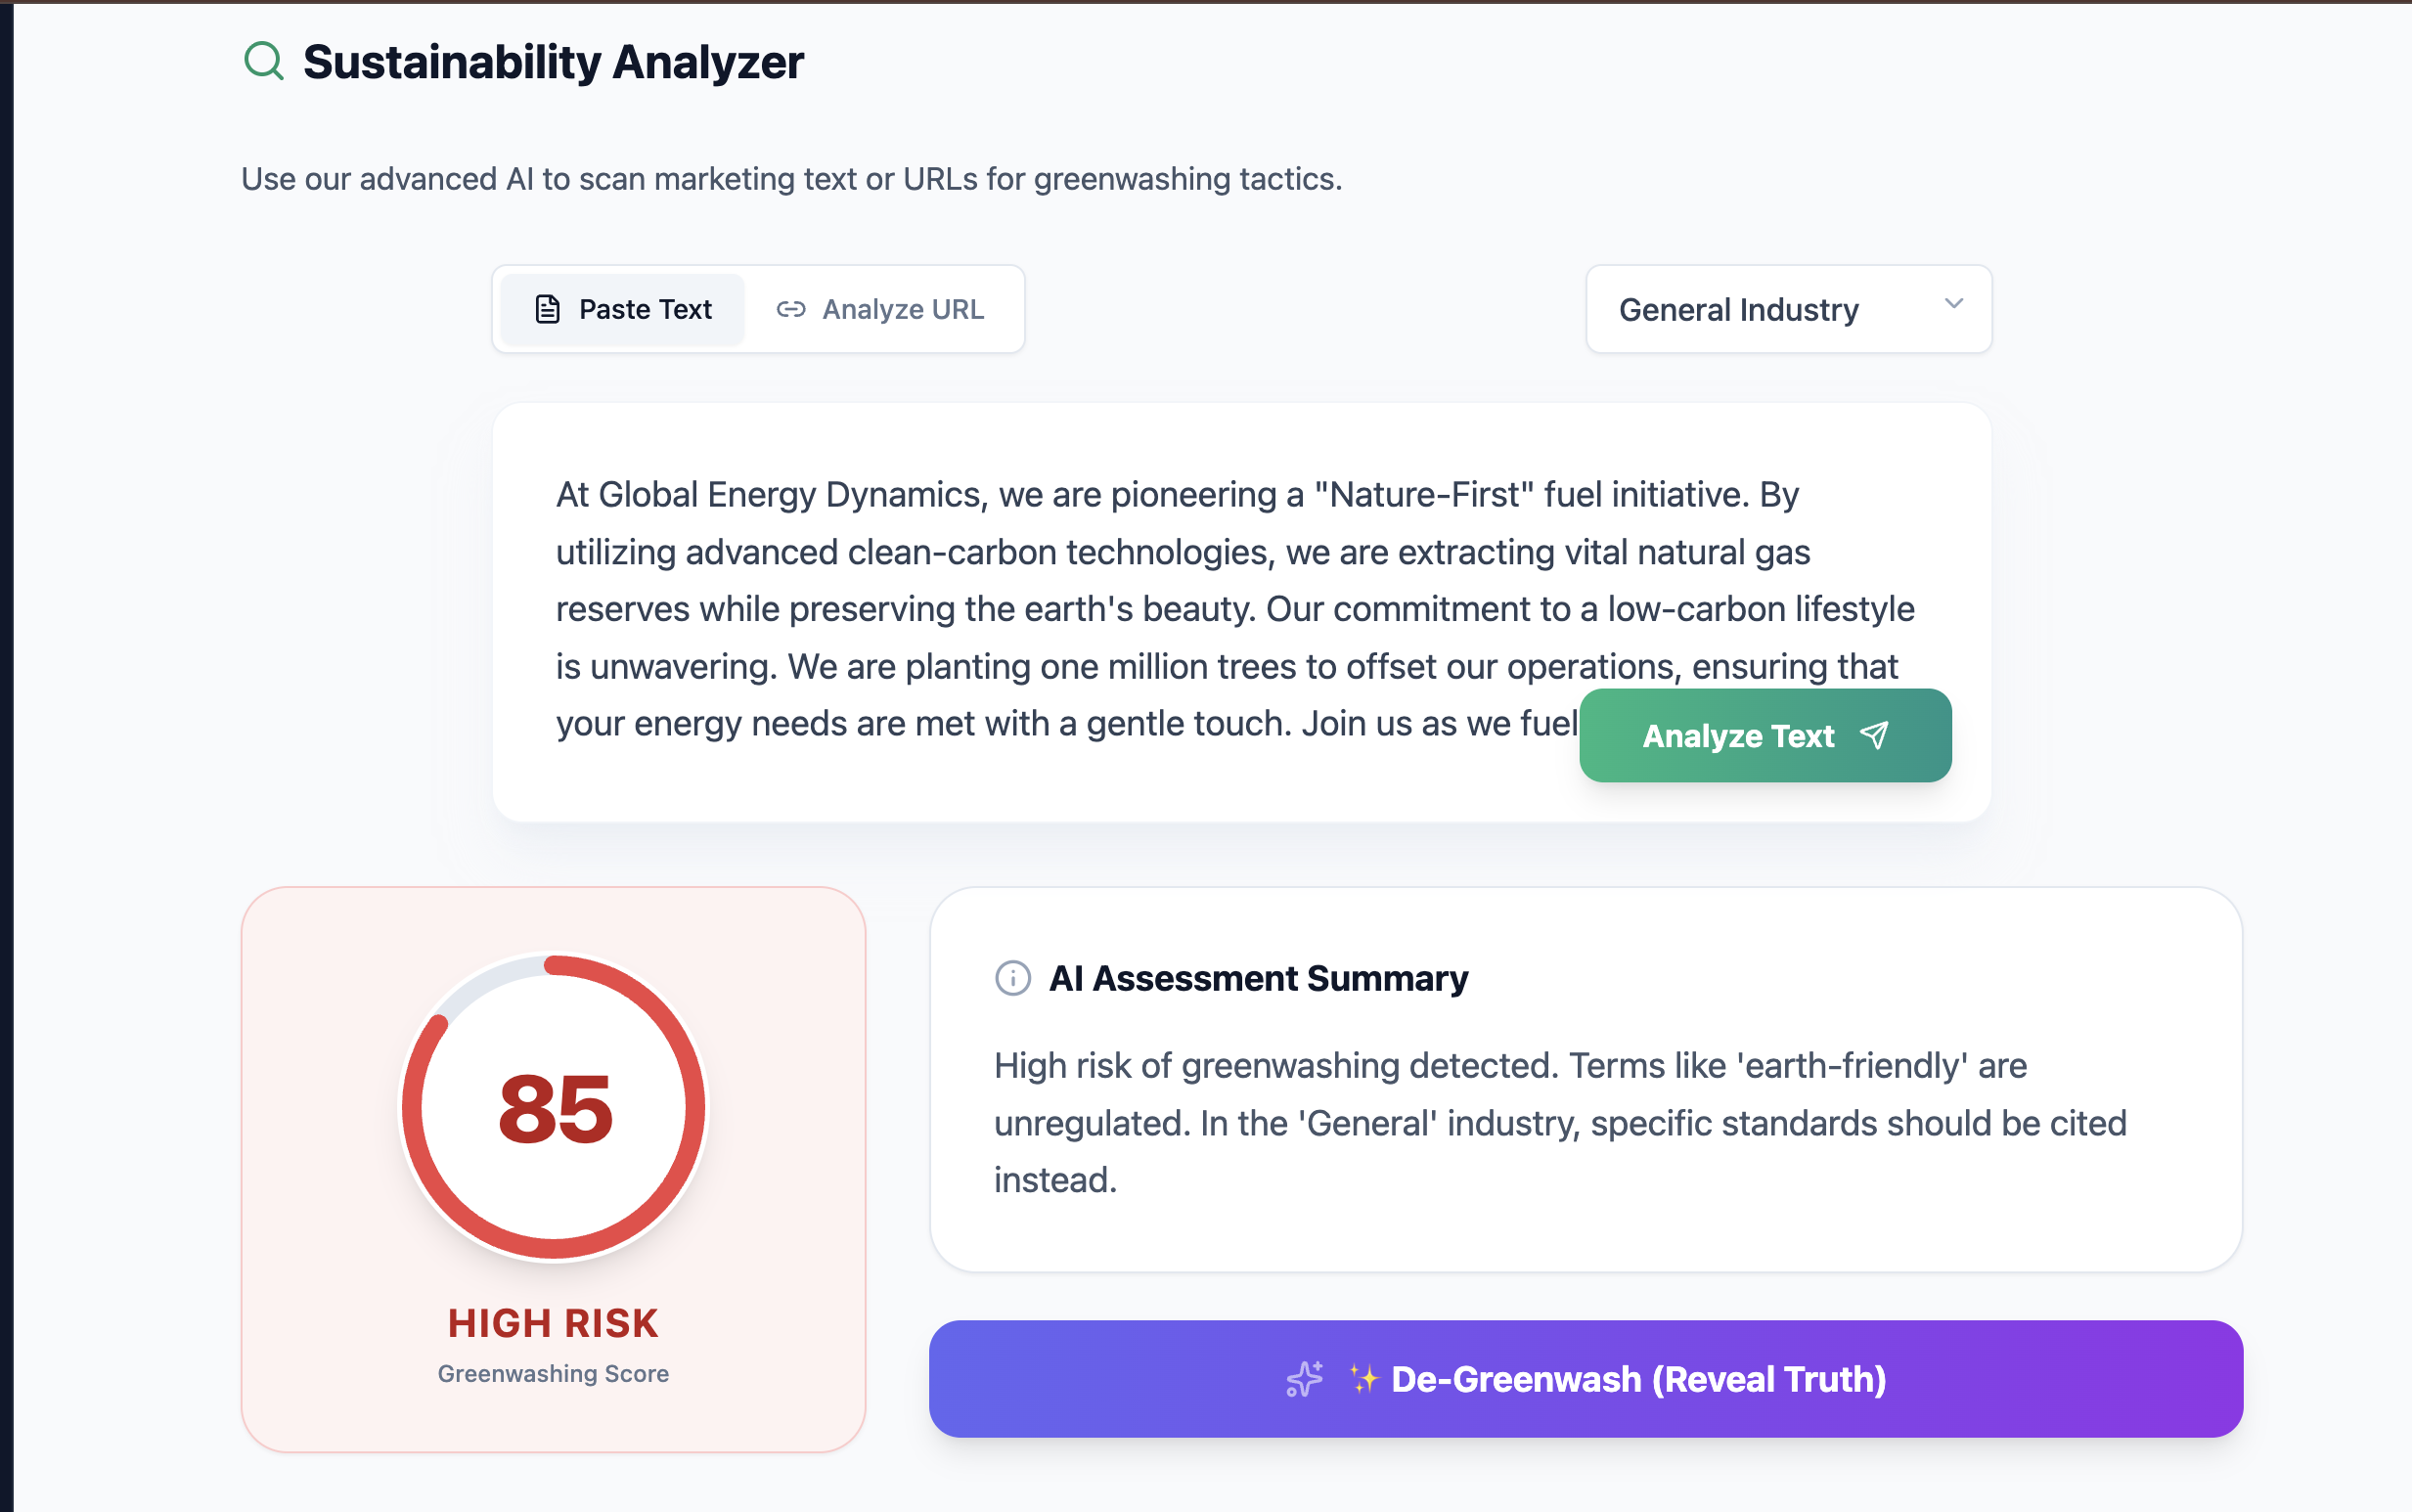
Task: Click the chevron arrow of General Industry
Action: tap(1954, 303)
